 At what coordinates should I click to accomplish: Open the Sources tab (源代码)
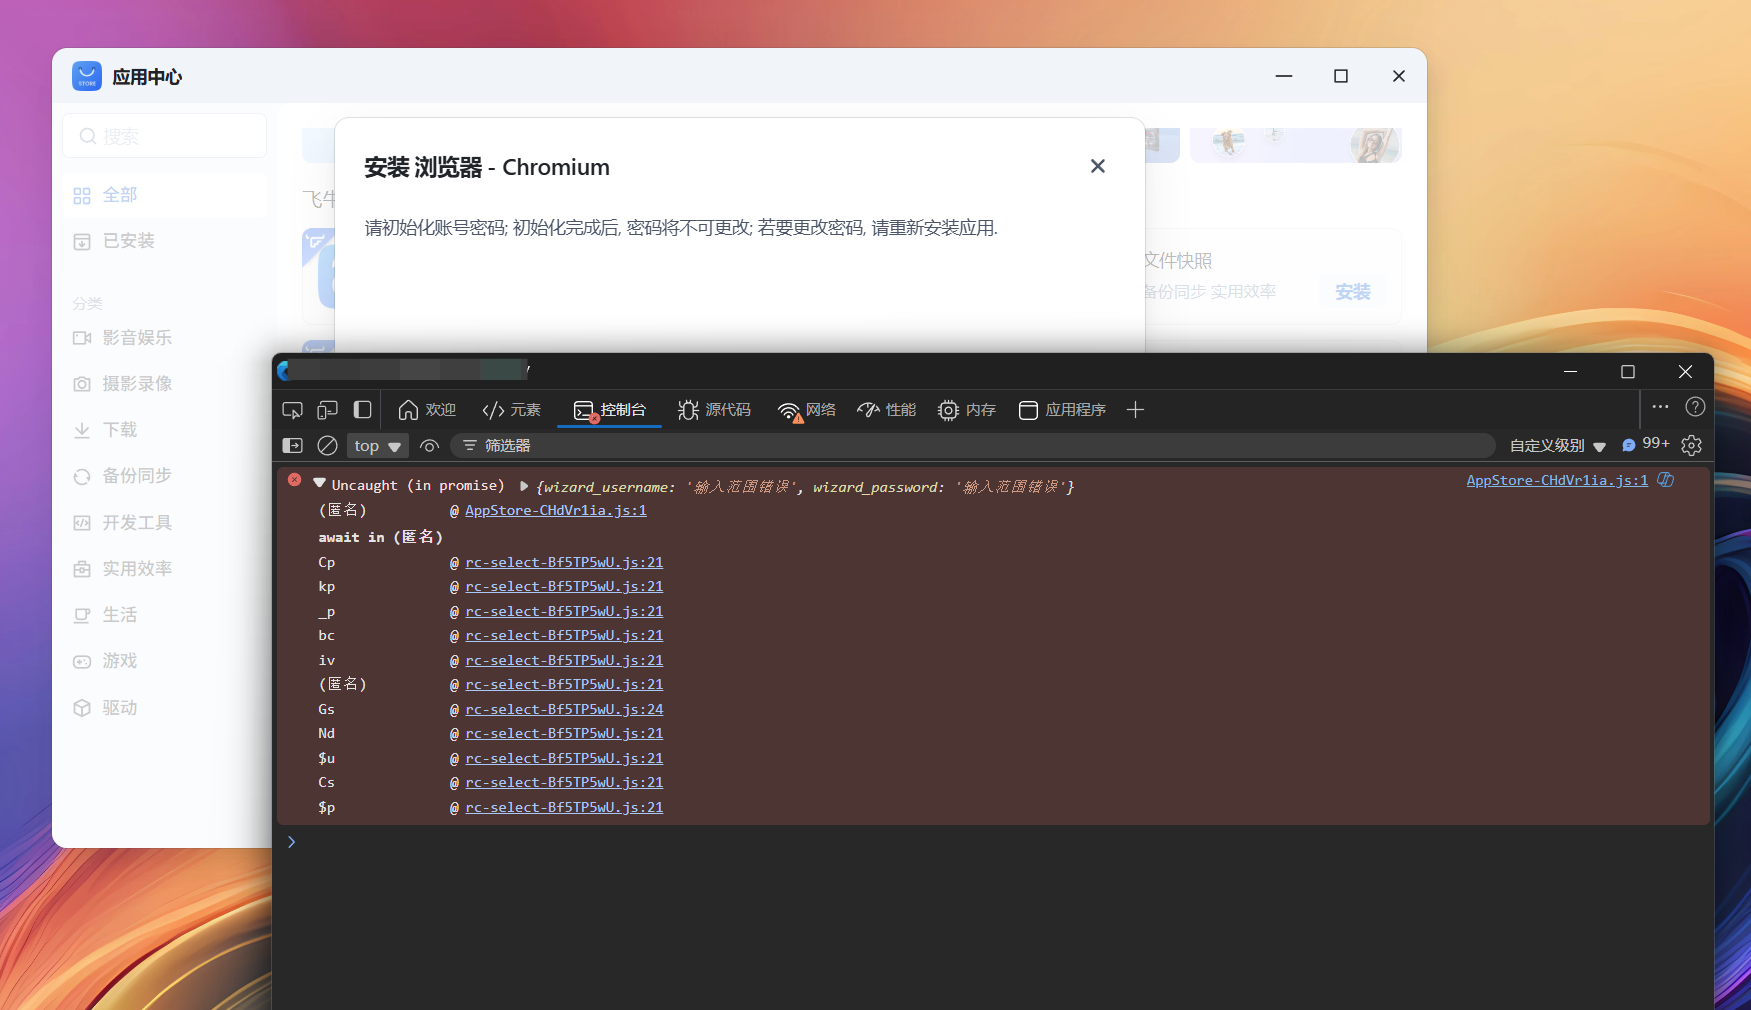(714, 410)
